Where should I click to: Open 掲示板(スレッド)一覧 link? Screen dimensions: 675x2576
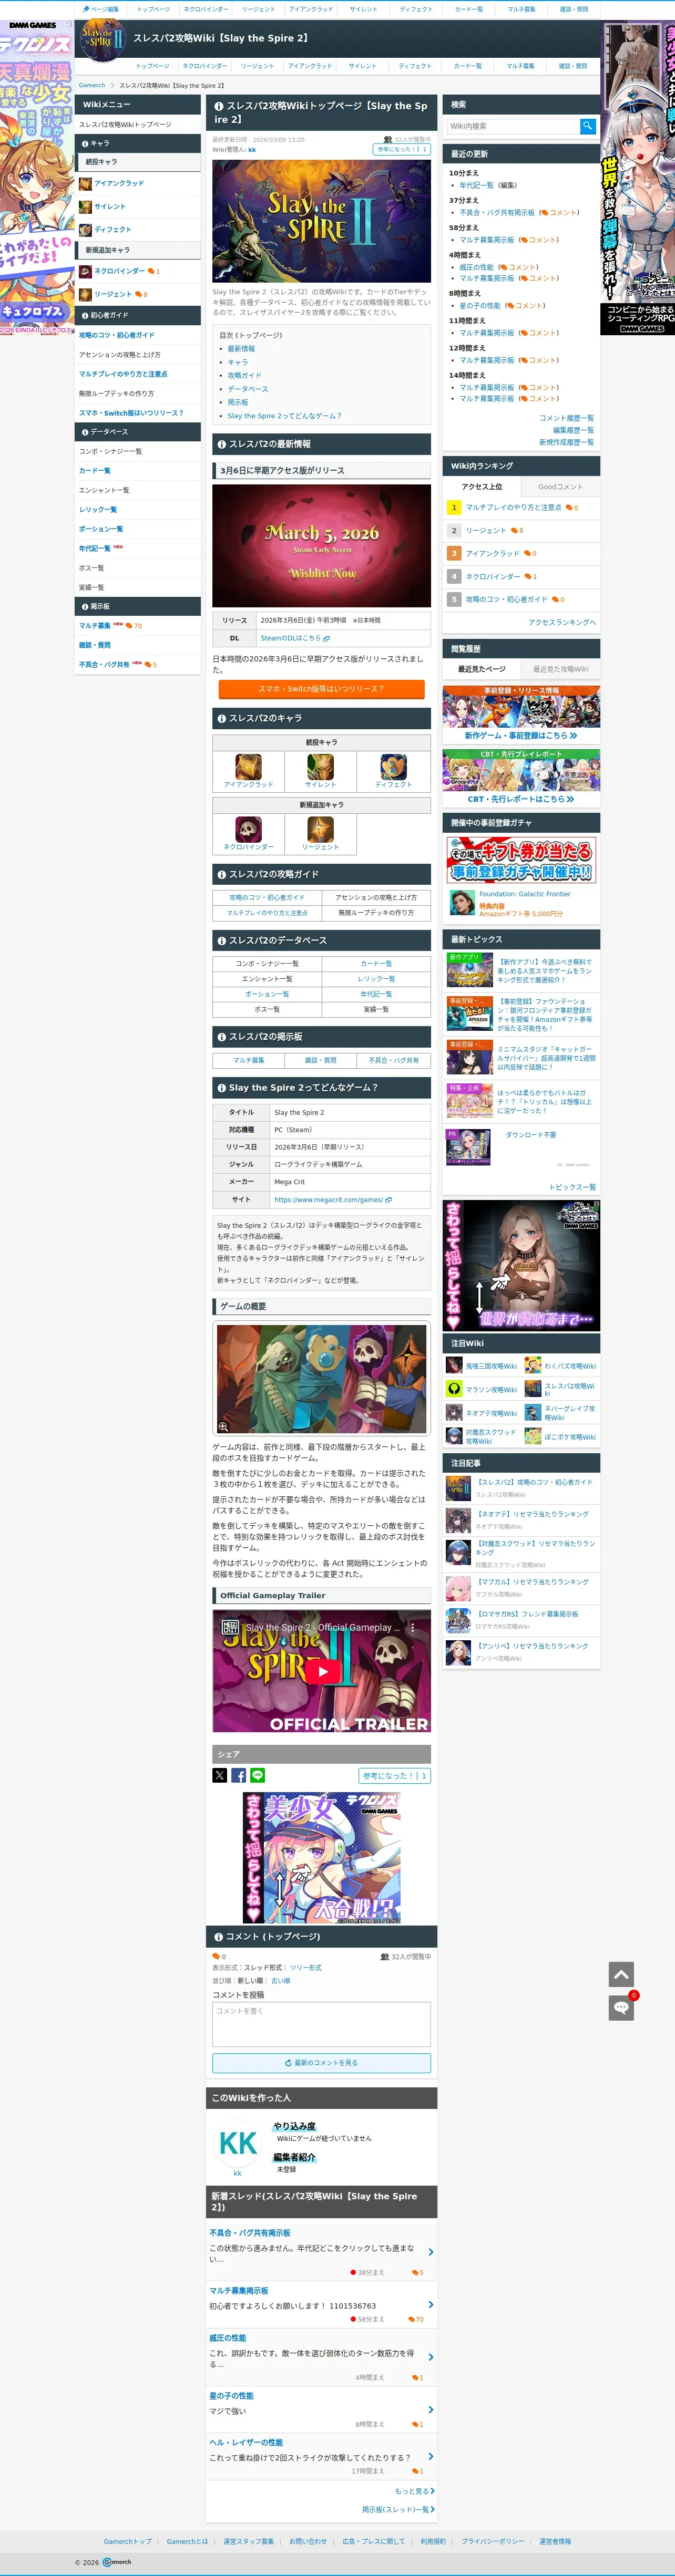(397, 2509)
